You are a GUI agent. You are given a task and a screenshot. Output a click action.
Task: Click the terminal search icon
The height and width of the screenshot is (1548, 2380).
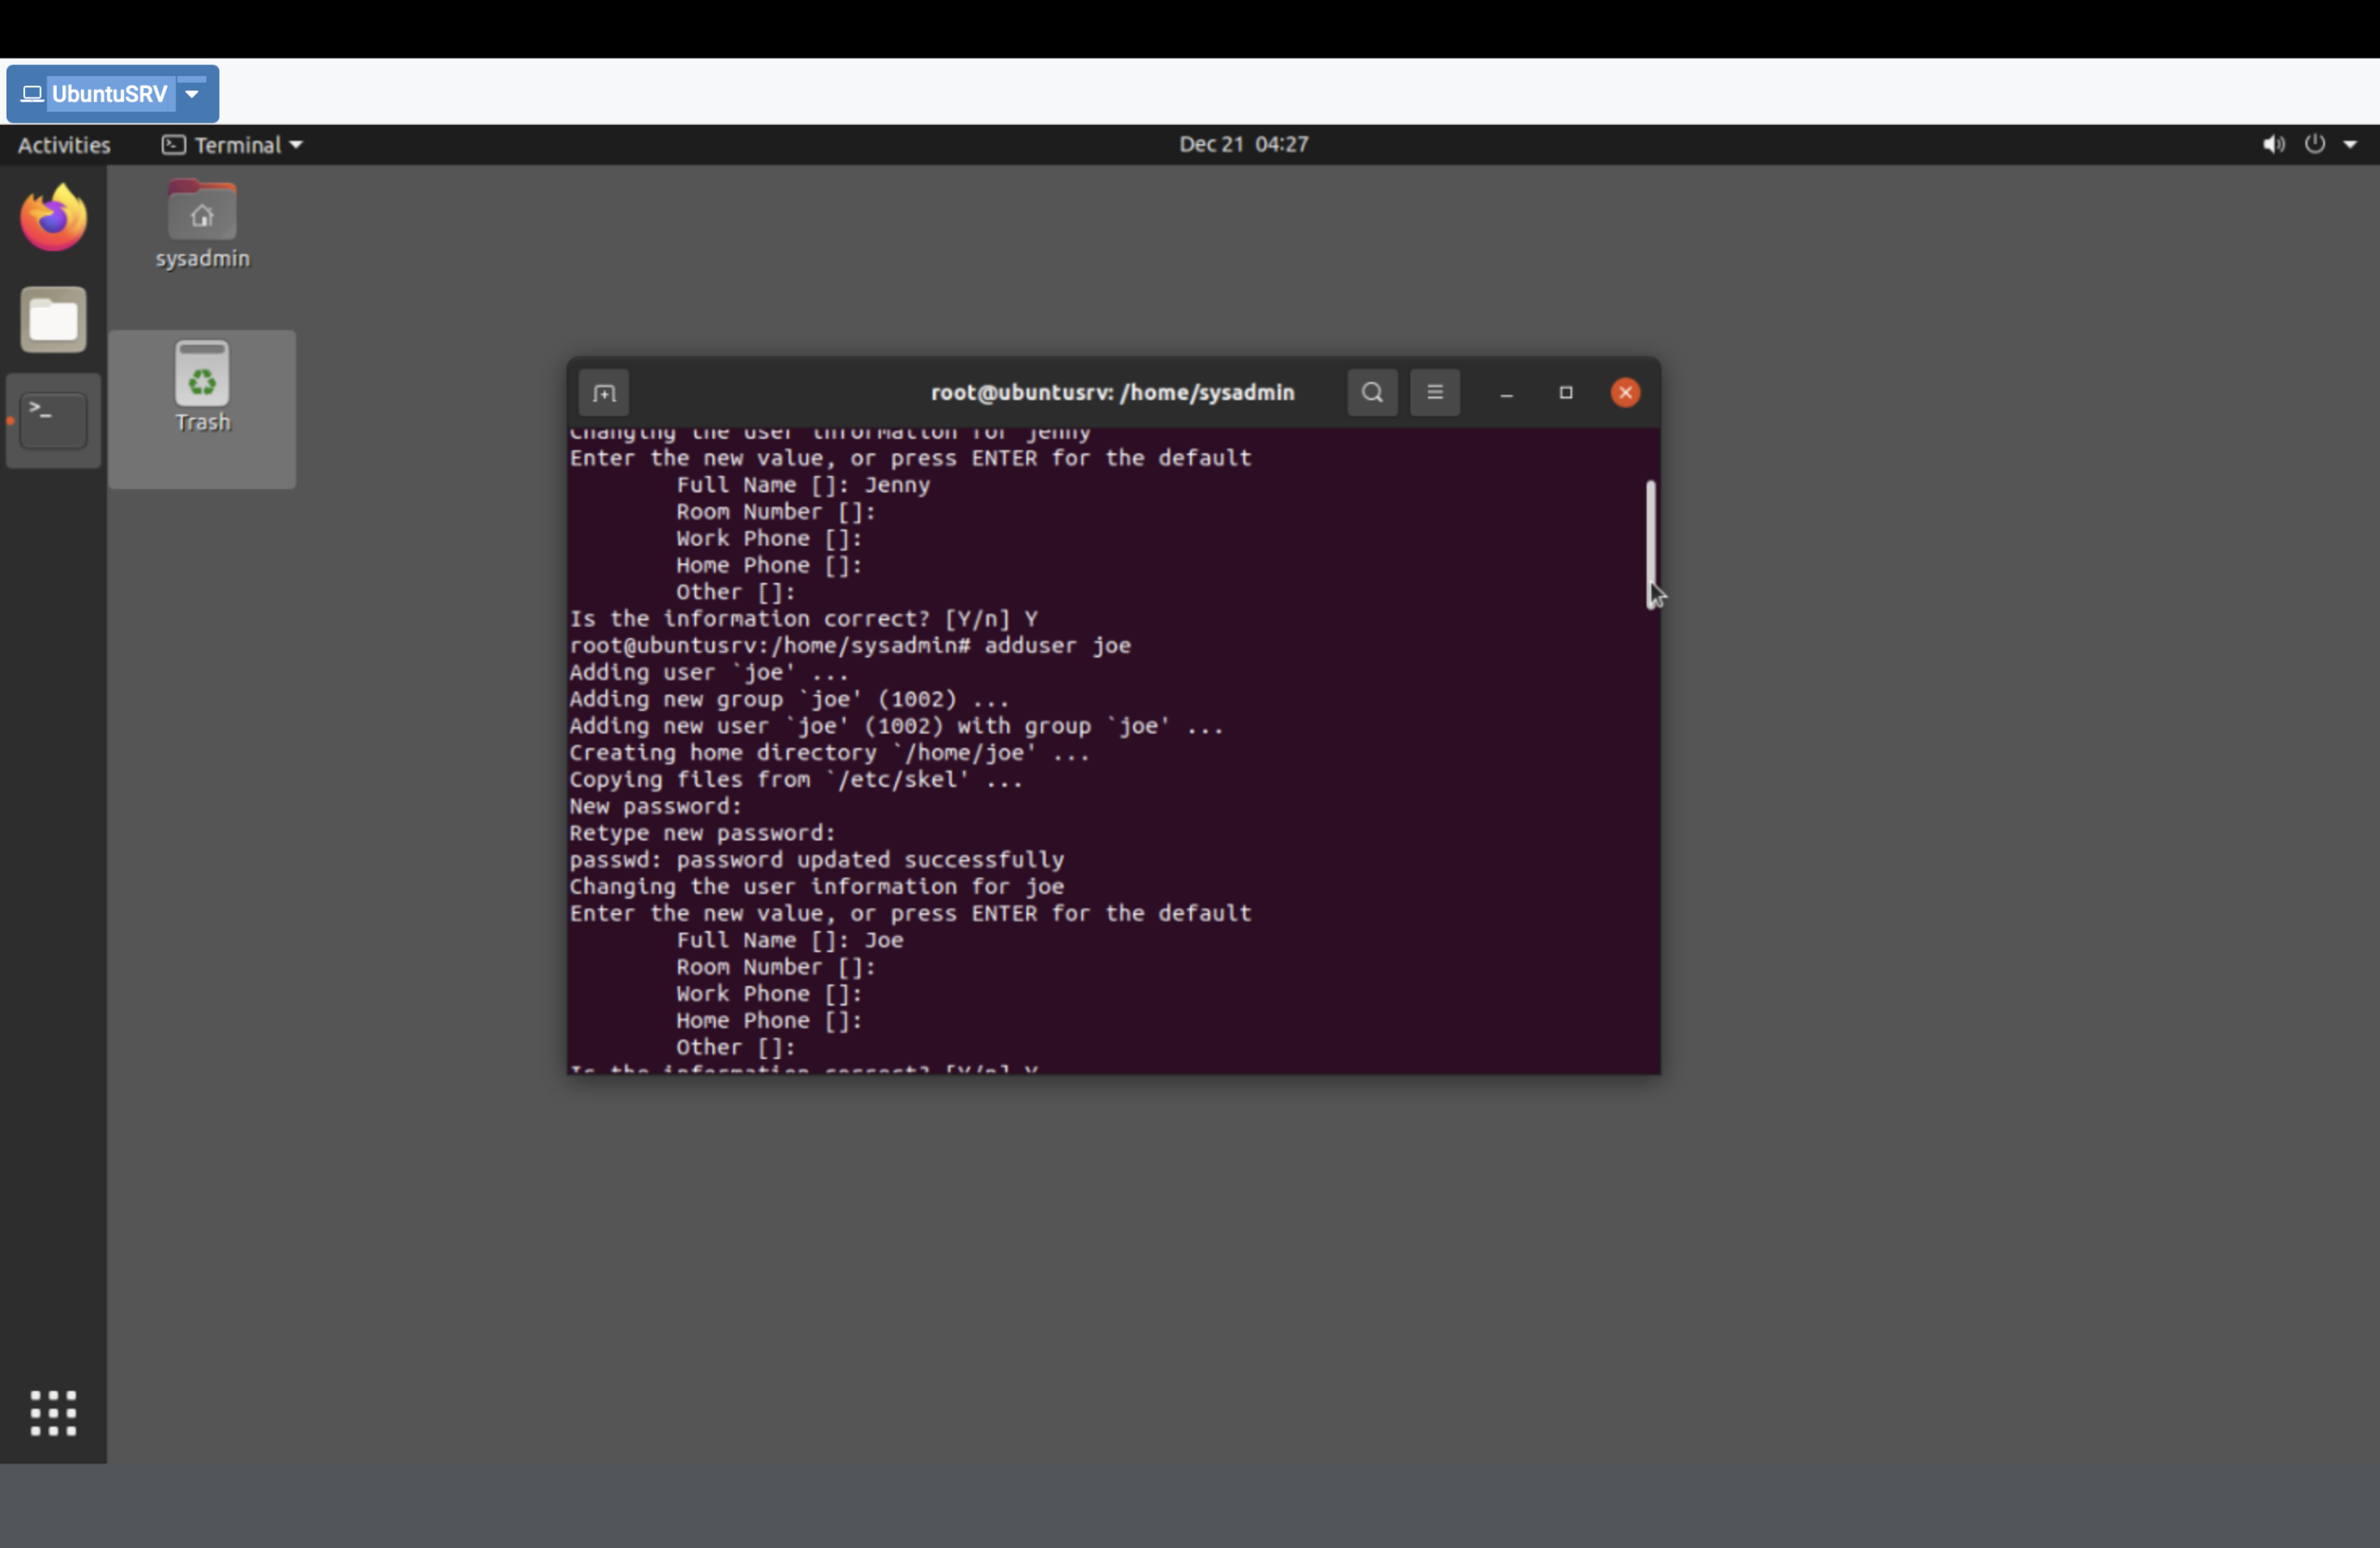(1372, 392)
